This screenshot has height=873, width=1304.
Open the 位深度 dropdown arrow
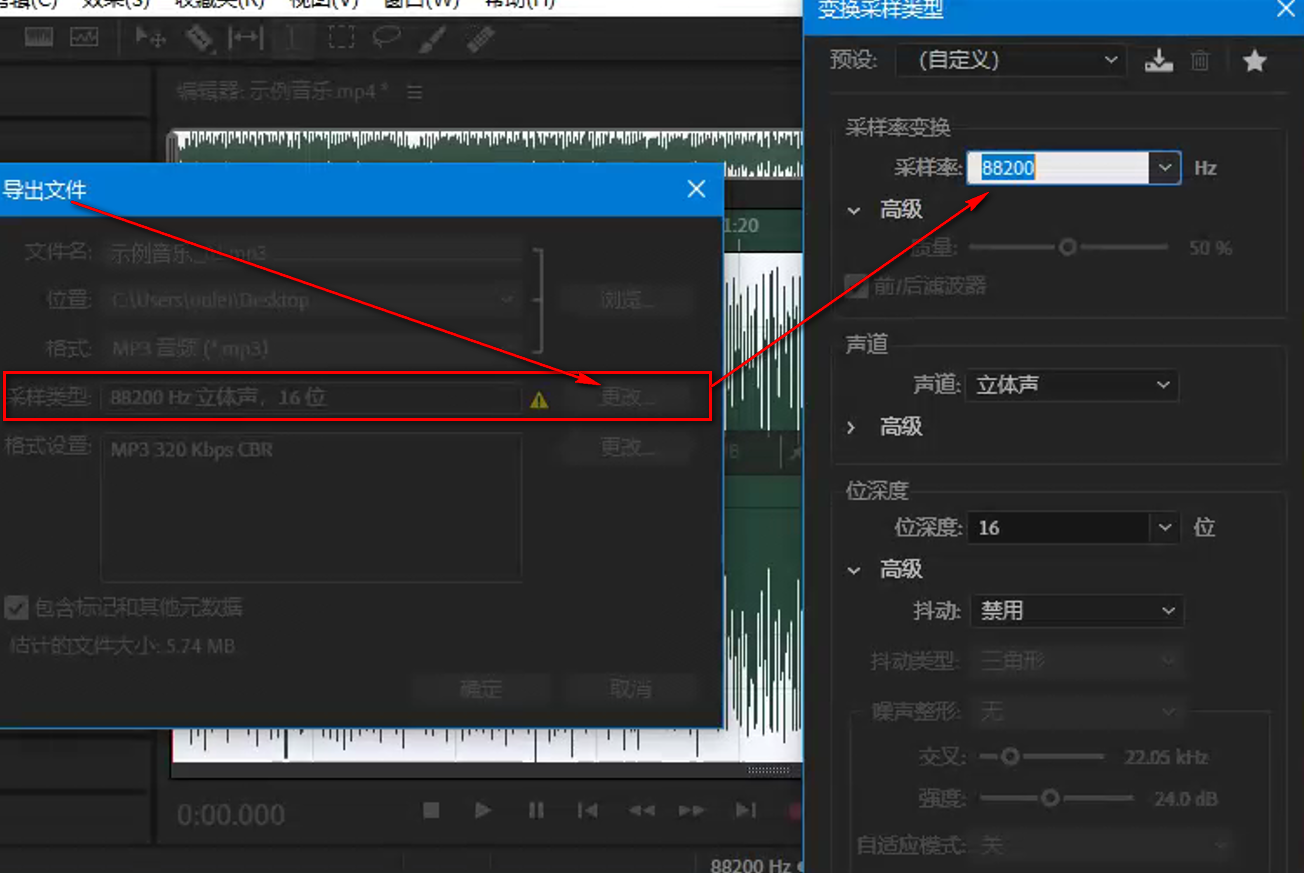pos(1165,527)
